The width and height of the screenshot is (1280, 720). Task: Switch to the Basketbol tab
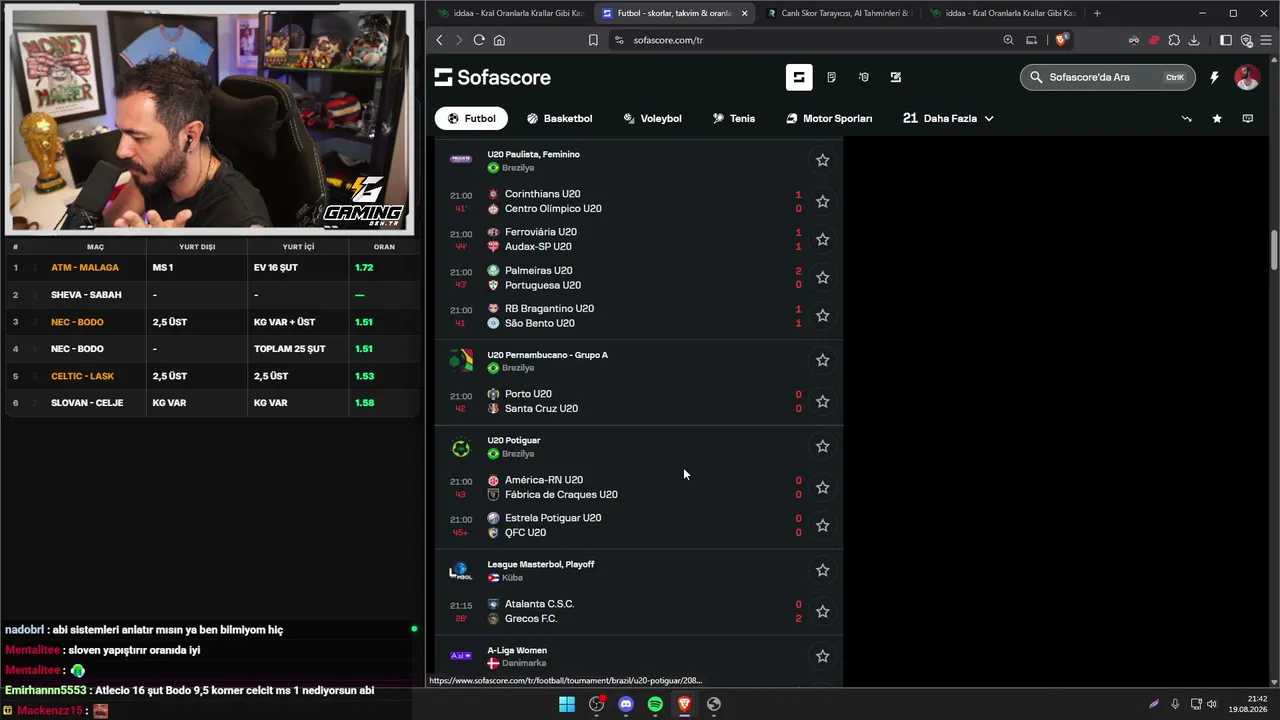pos(560,118)
